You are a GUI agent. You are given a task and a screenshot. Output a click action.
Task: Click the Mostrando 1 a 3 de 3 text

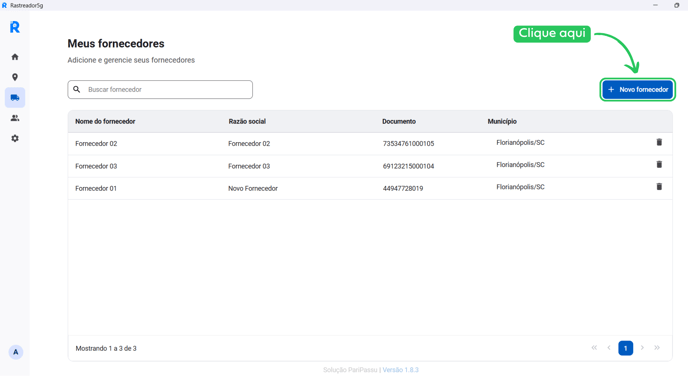click(x=106, y=348)
